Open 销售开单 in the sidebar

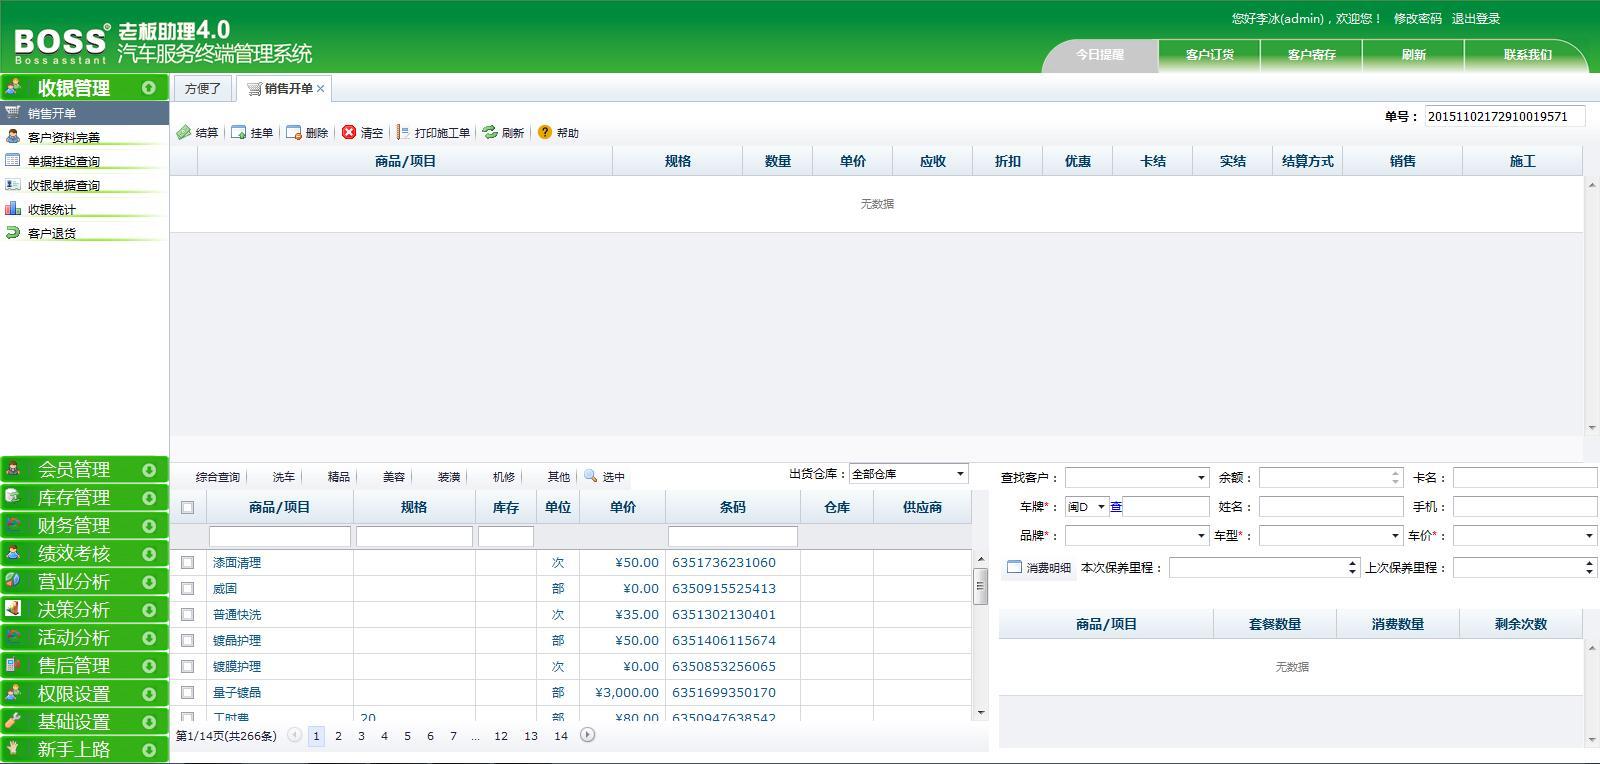[x=84, y=113]
